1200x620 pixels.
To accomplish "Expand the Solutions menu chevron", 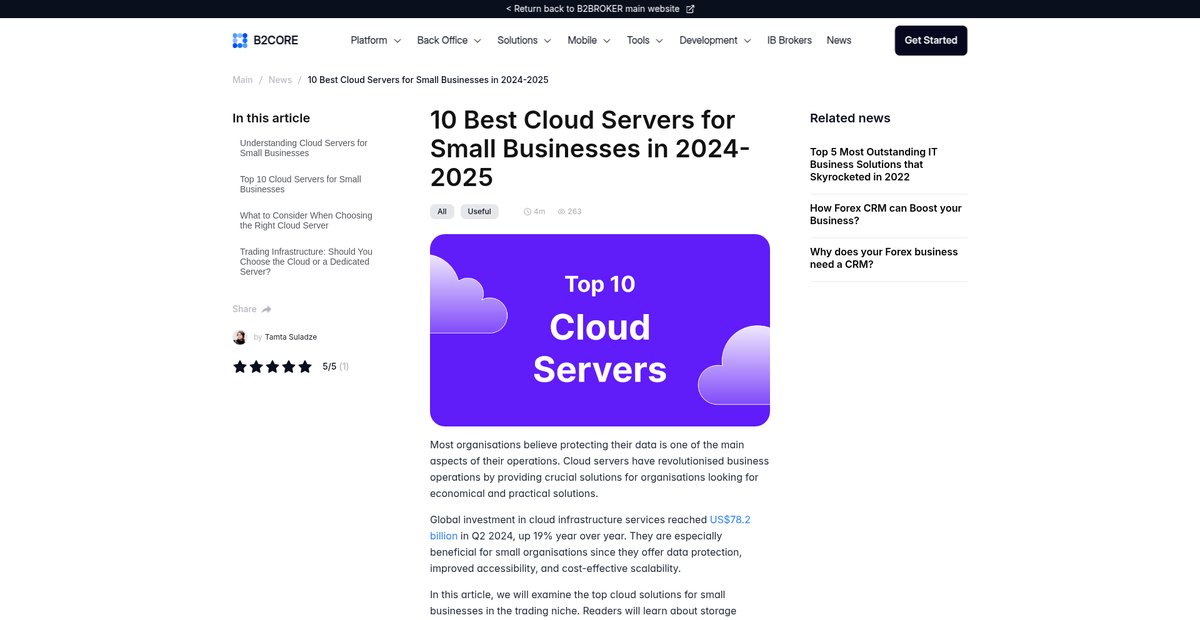I will click(x=547, y=41).
